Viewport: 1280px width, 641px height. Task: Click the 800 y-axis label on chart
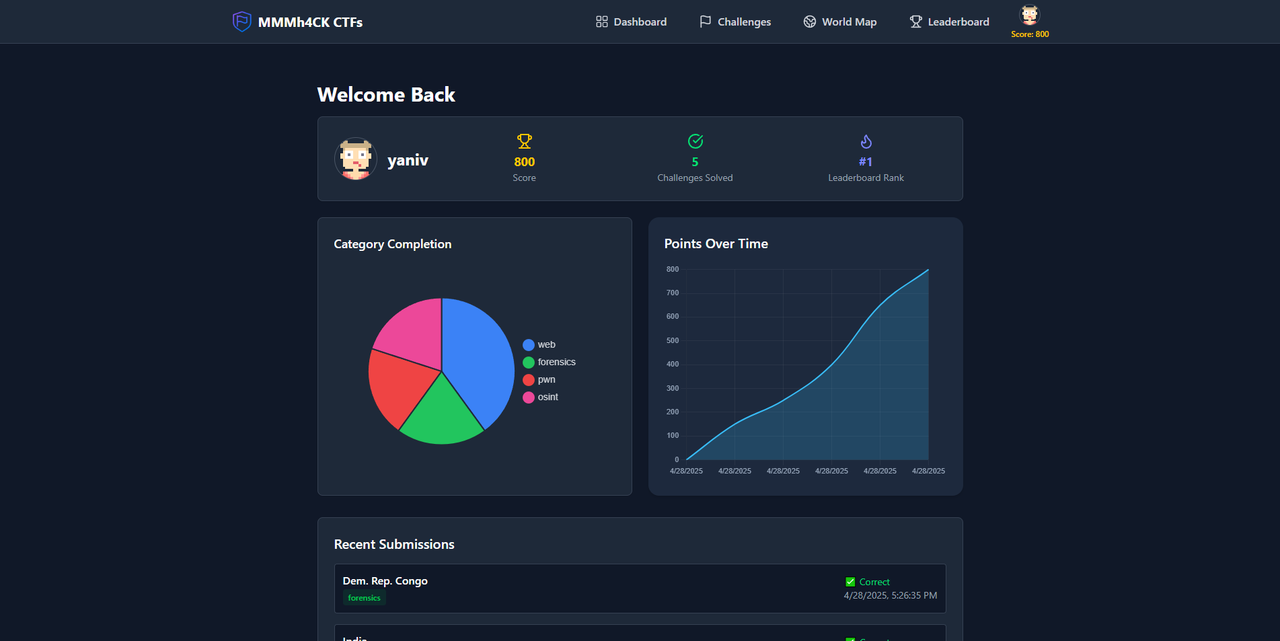672,269
